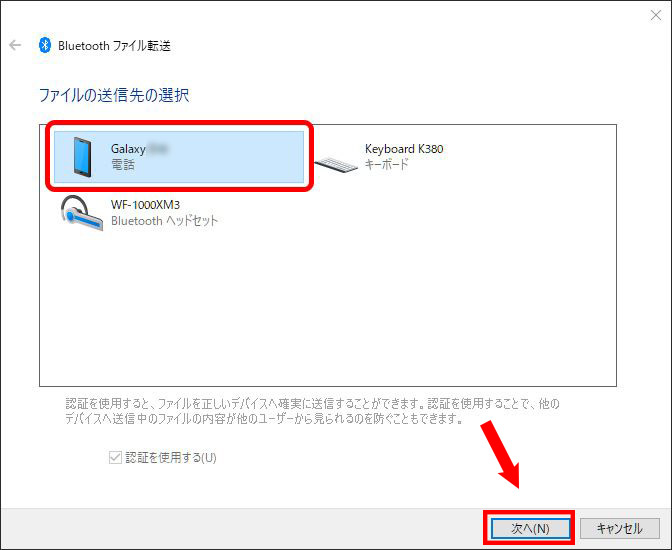Image resolution: width=672 pixels, height=550 pixels.
Task: Click the 次へ(N) button
Action: 530,528
